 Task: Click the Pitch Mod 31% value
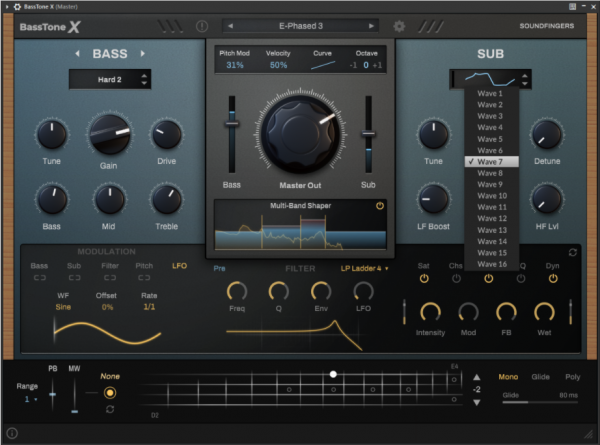tap(235, 65)
